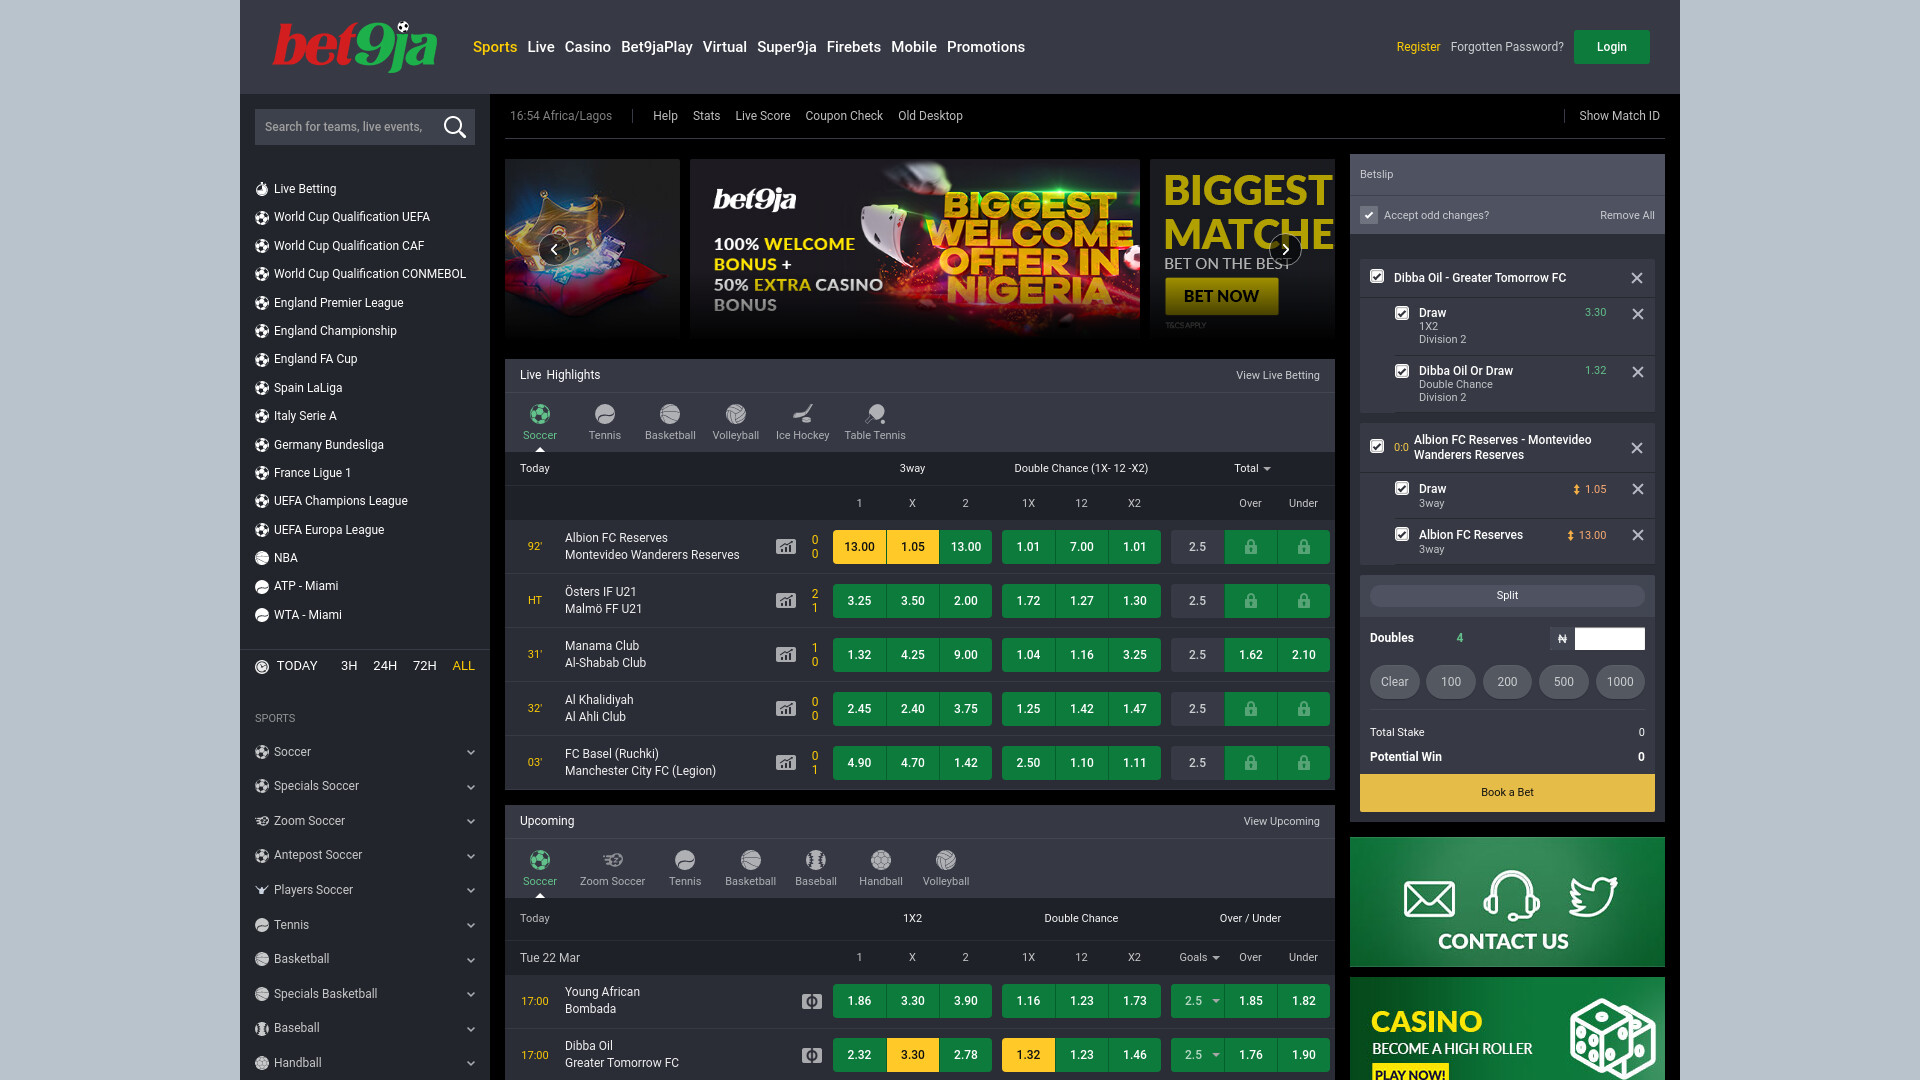
Task: Open the Live Betting sidebar link
Action: [x=305, y=189]
